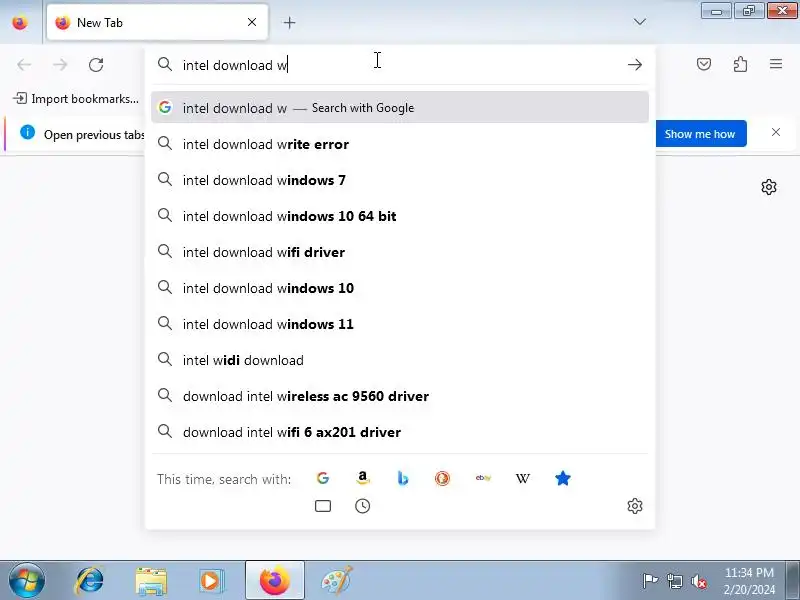Personalize New Tab gear icon
Screen dimensions: 800x600
pos(769,187)
